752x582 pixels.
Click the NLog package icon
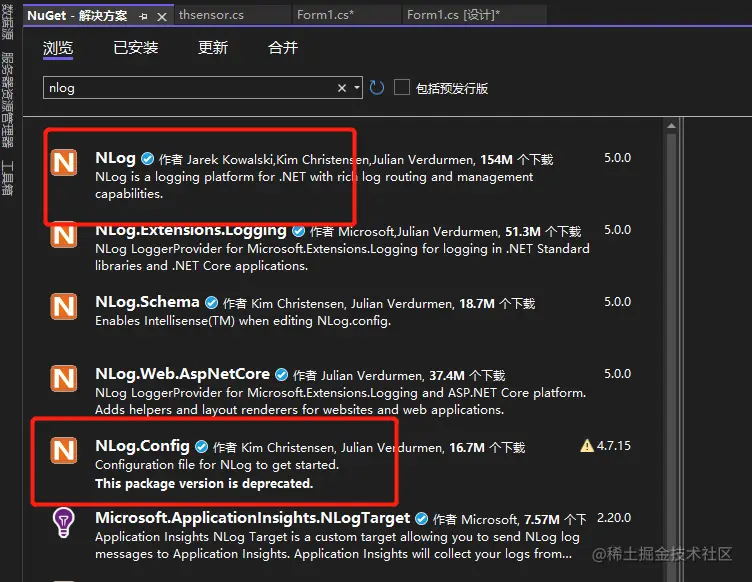point(64,163)
